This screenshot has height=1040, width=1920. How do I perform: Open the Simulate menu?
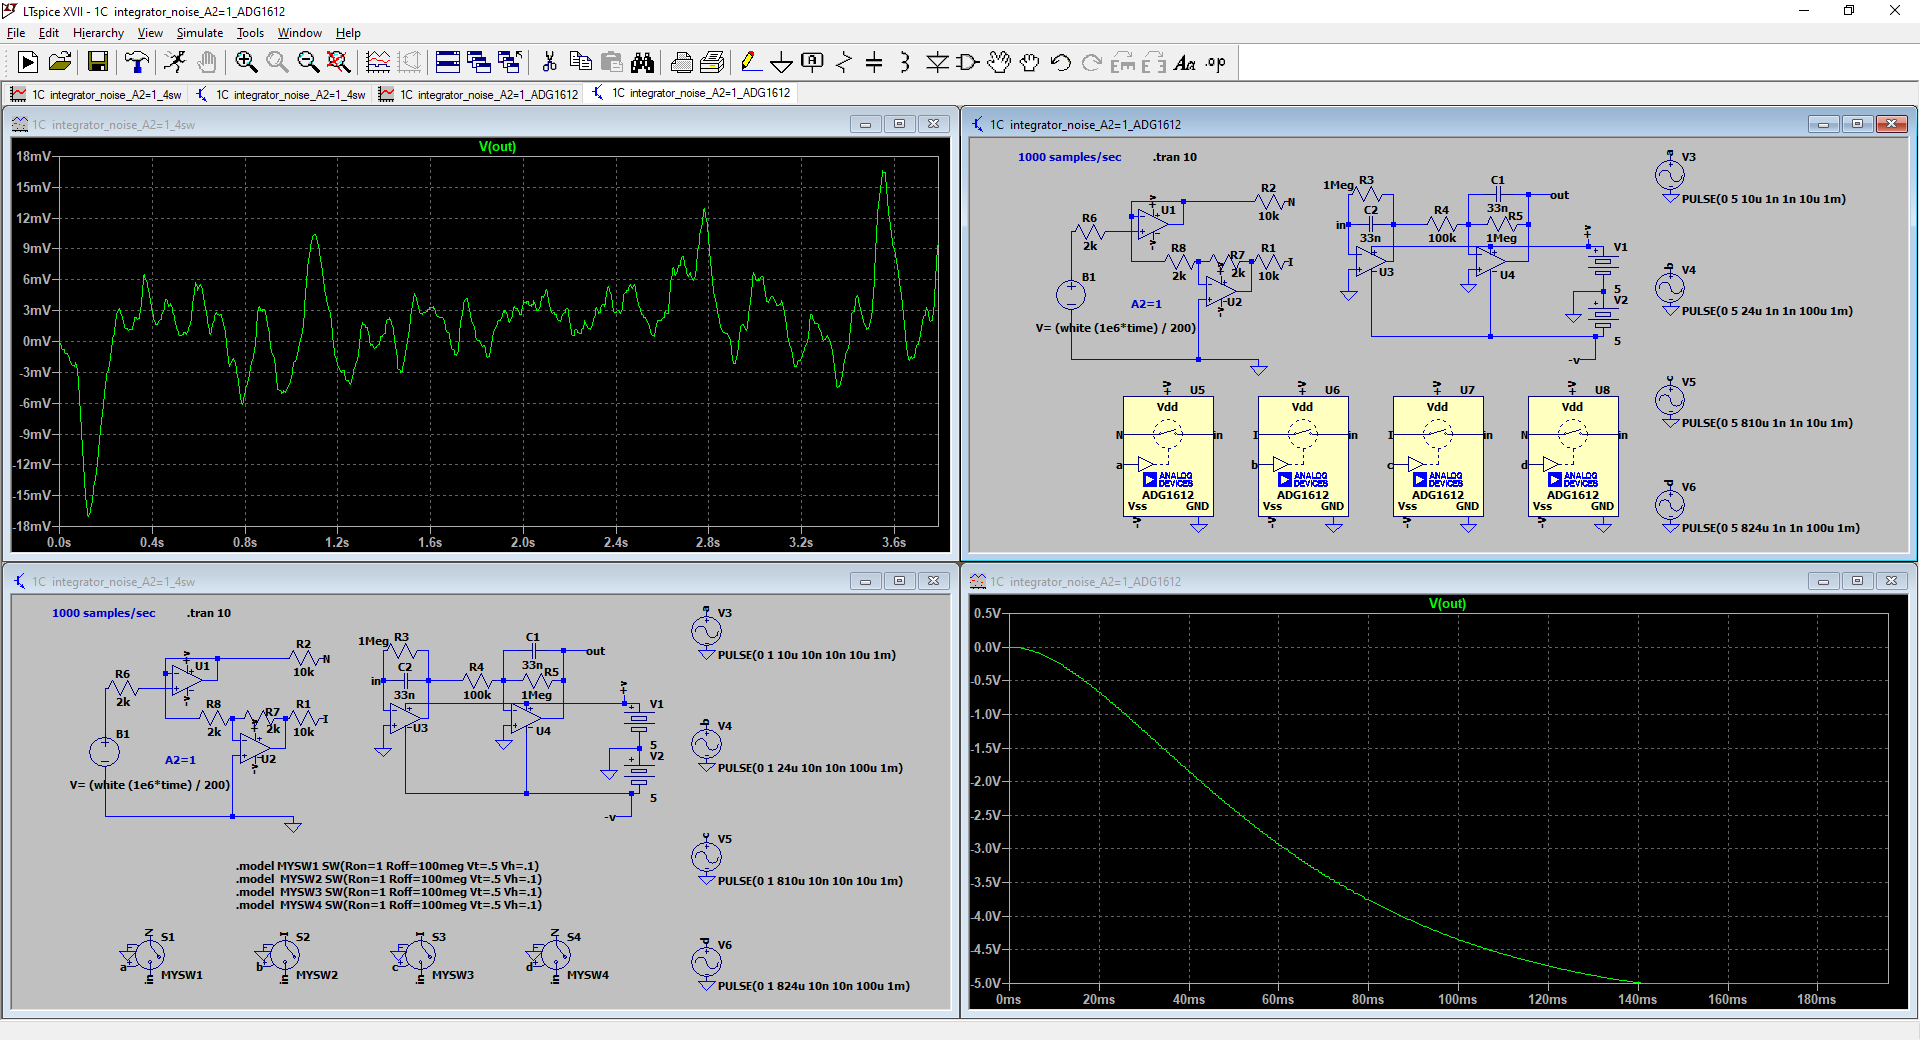pos(199,33)
